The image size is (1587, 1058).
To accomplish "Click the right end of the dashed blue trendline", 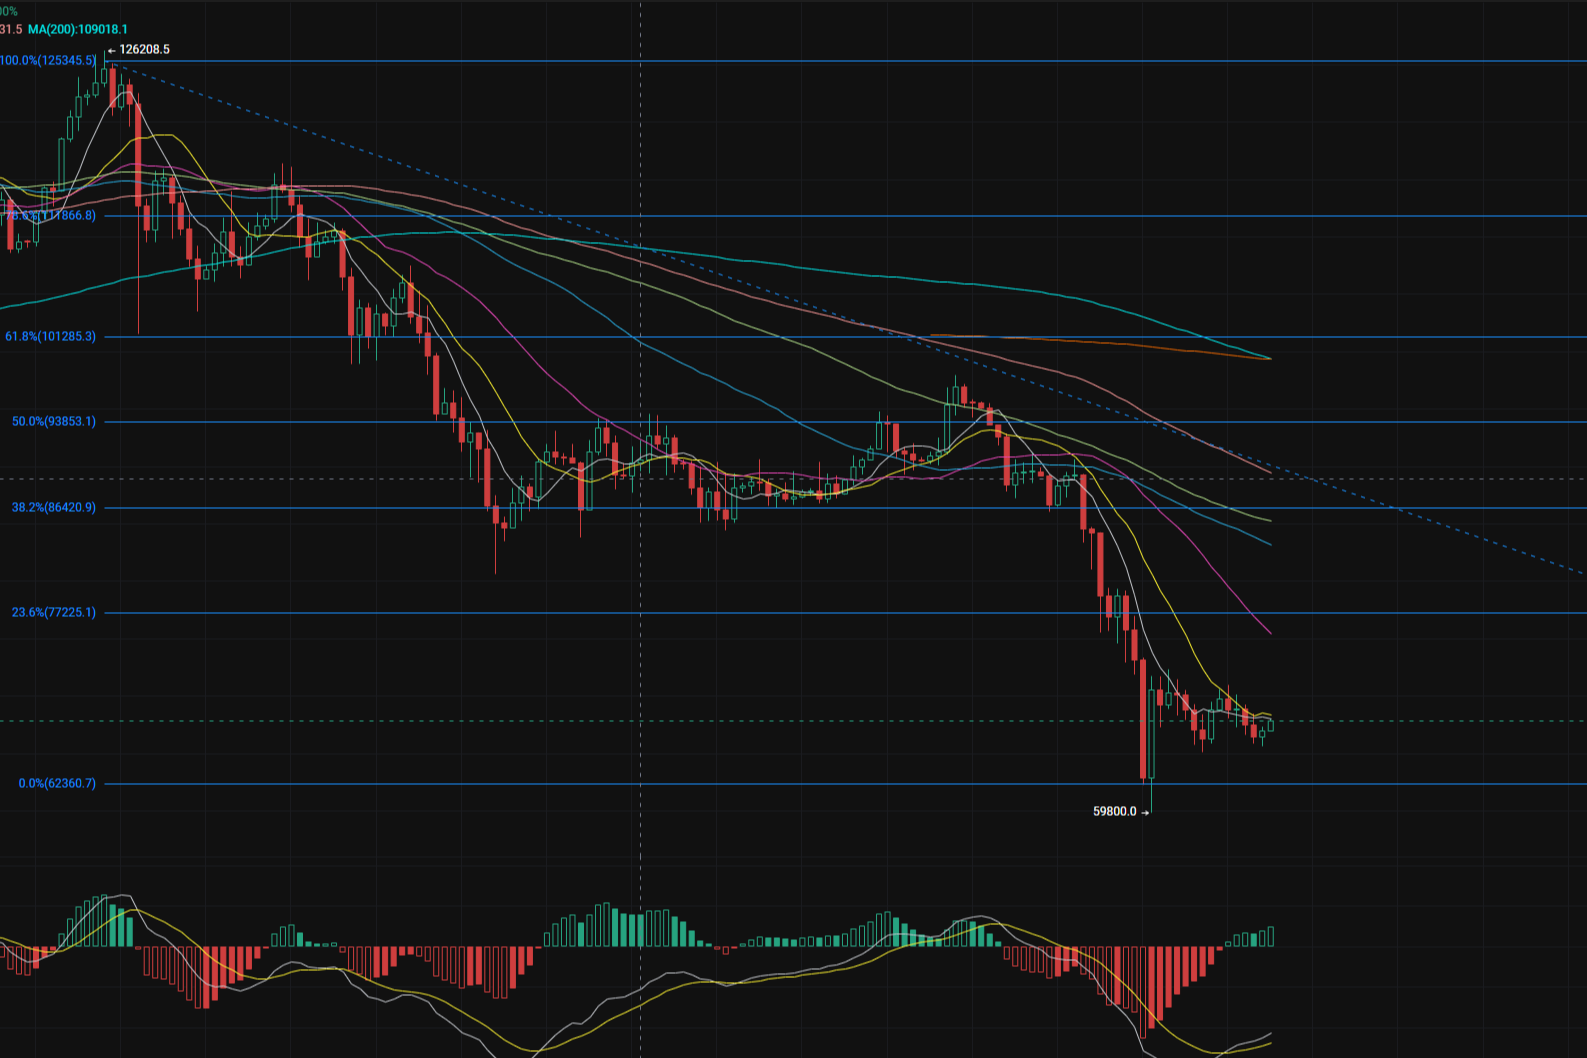I will point(1580,574).
